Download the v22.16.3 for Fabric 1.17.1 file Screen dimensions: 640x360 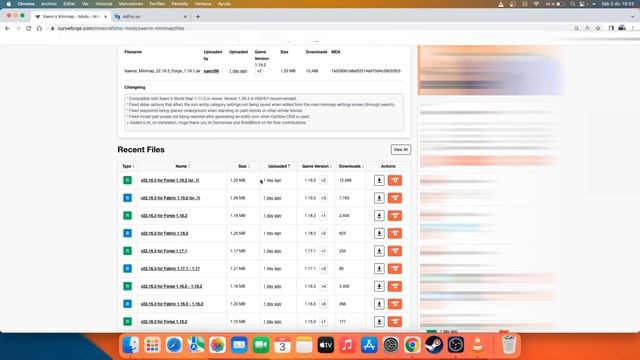click(379, 269)
